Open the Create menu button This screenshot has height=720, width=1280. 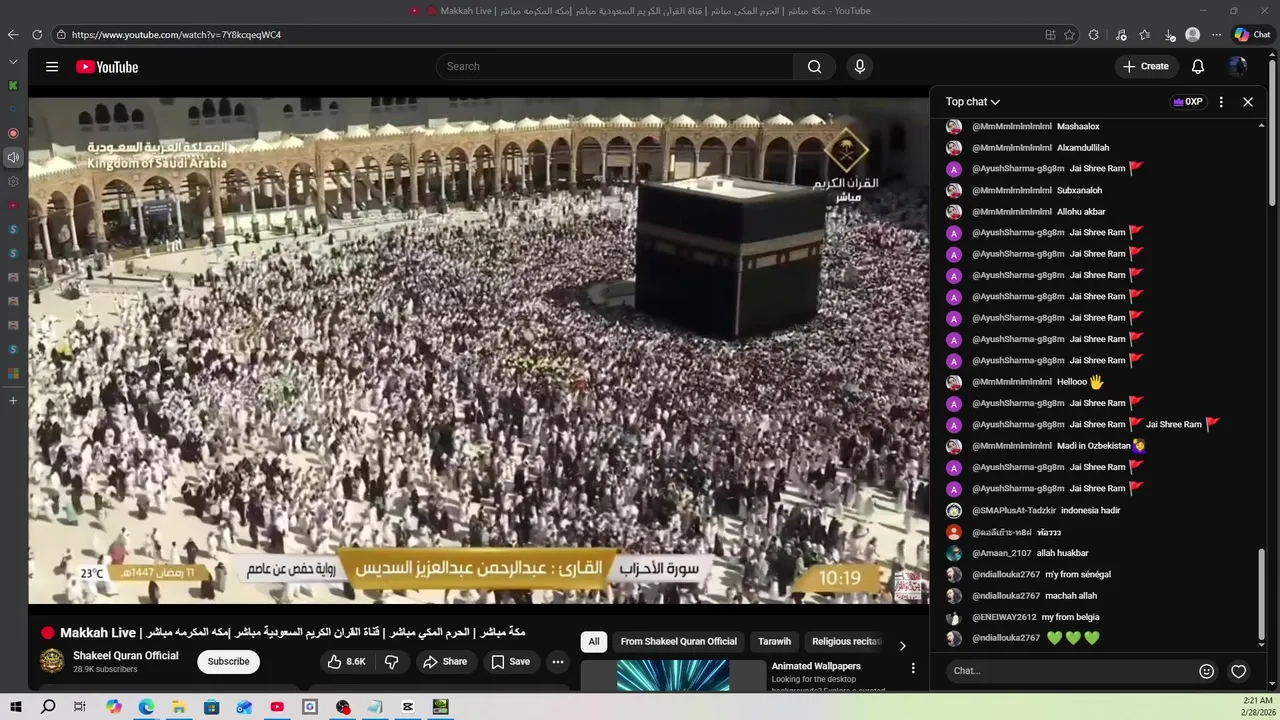click(x=1146, y=67)
